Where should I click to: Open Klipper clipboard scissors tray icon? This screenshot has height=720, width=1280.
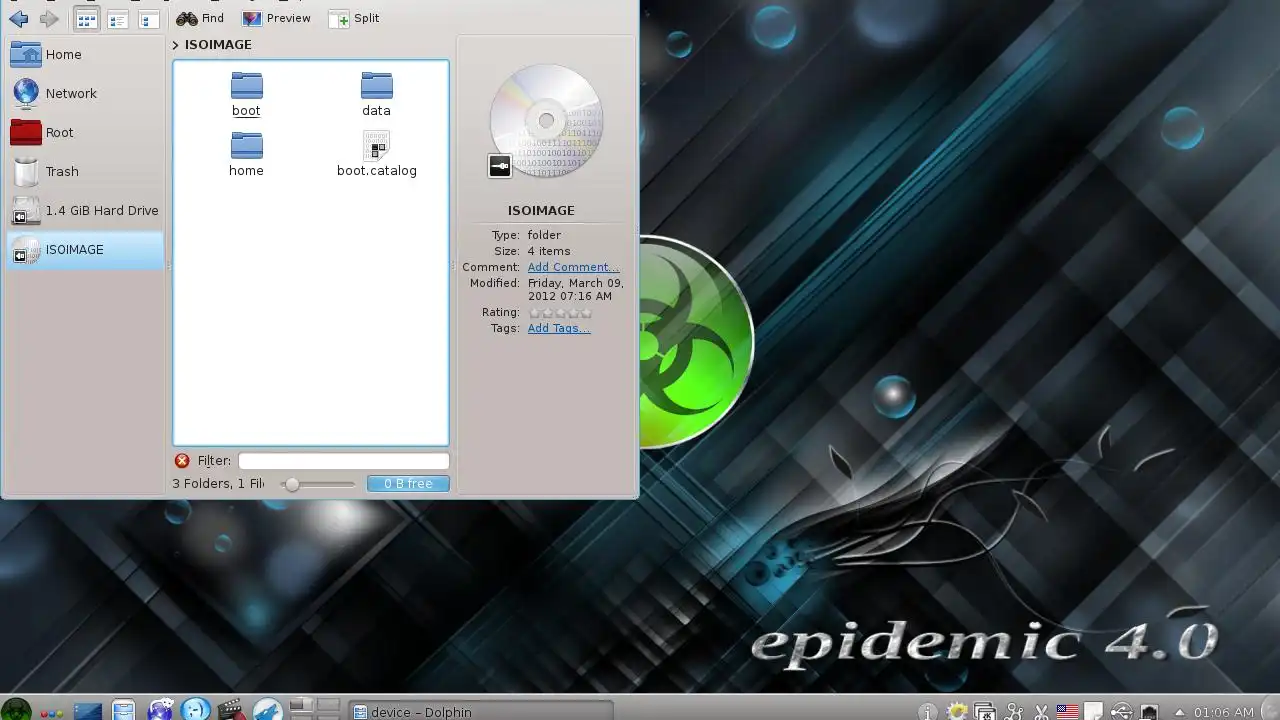1041,711
